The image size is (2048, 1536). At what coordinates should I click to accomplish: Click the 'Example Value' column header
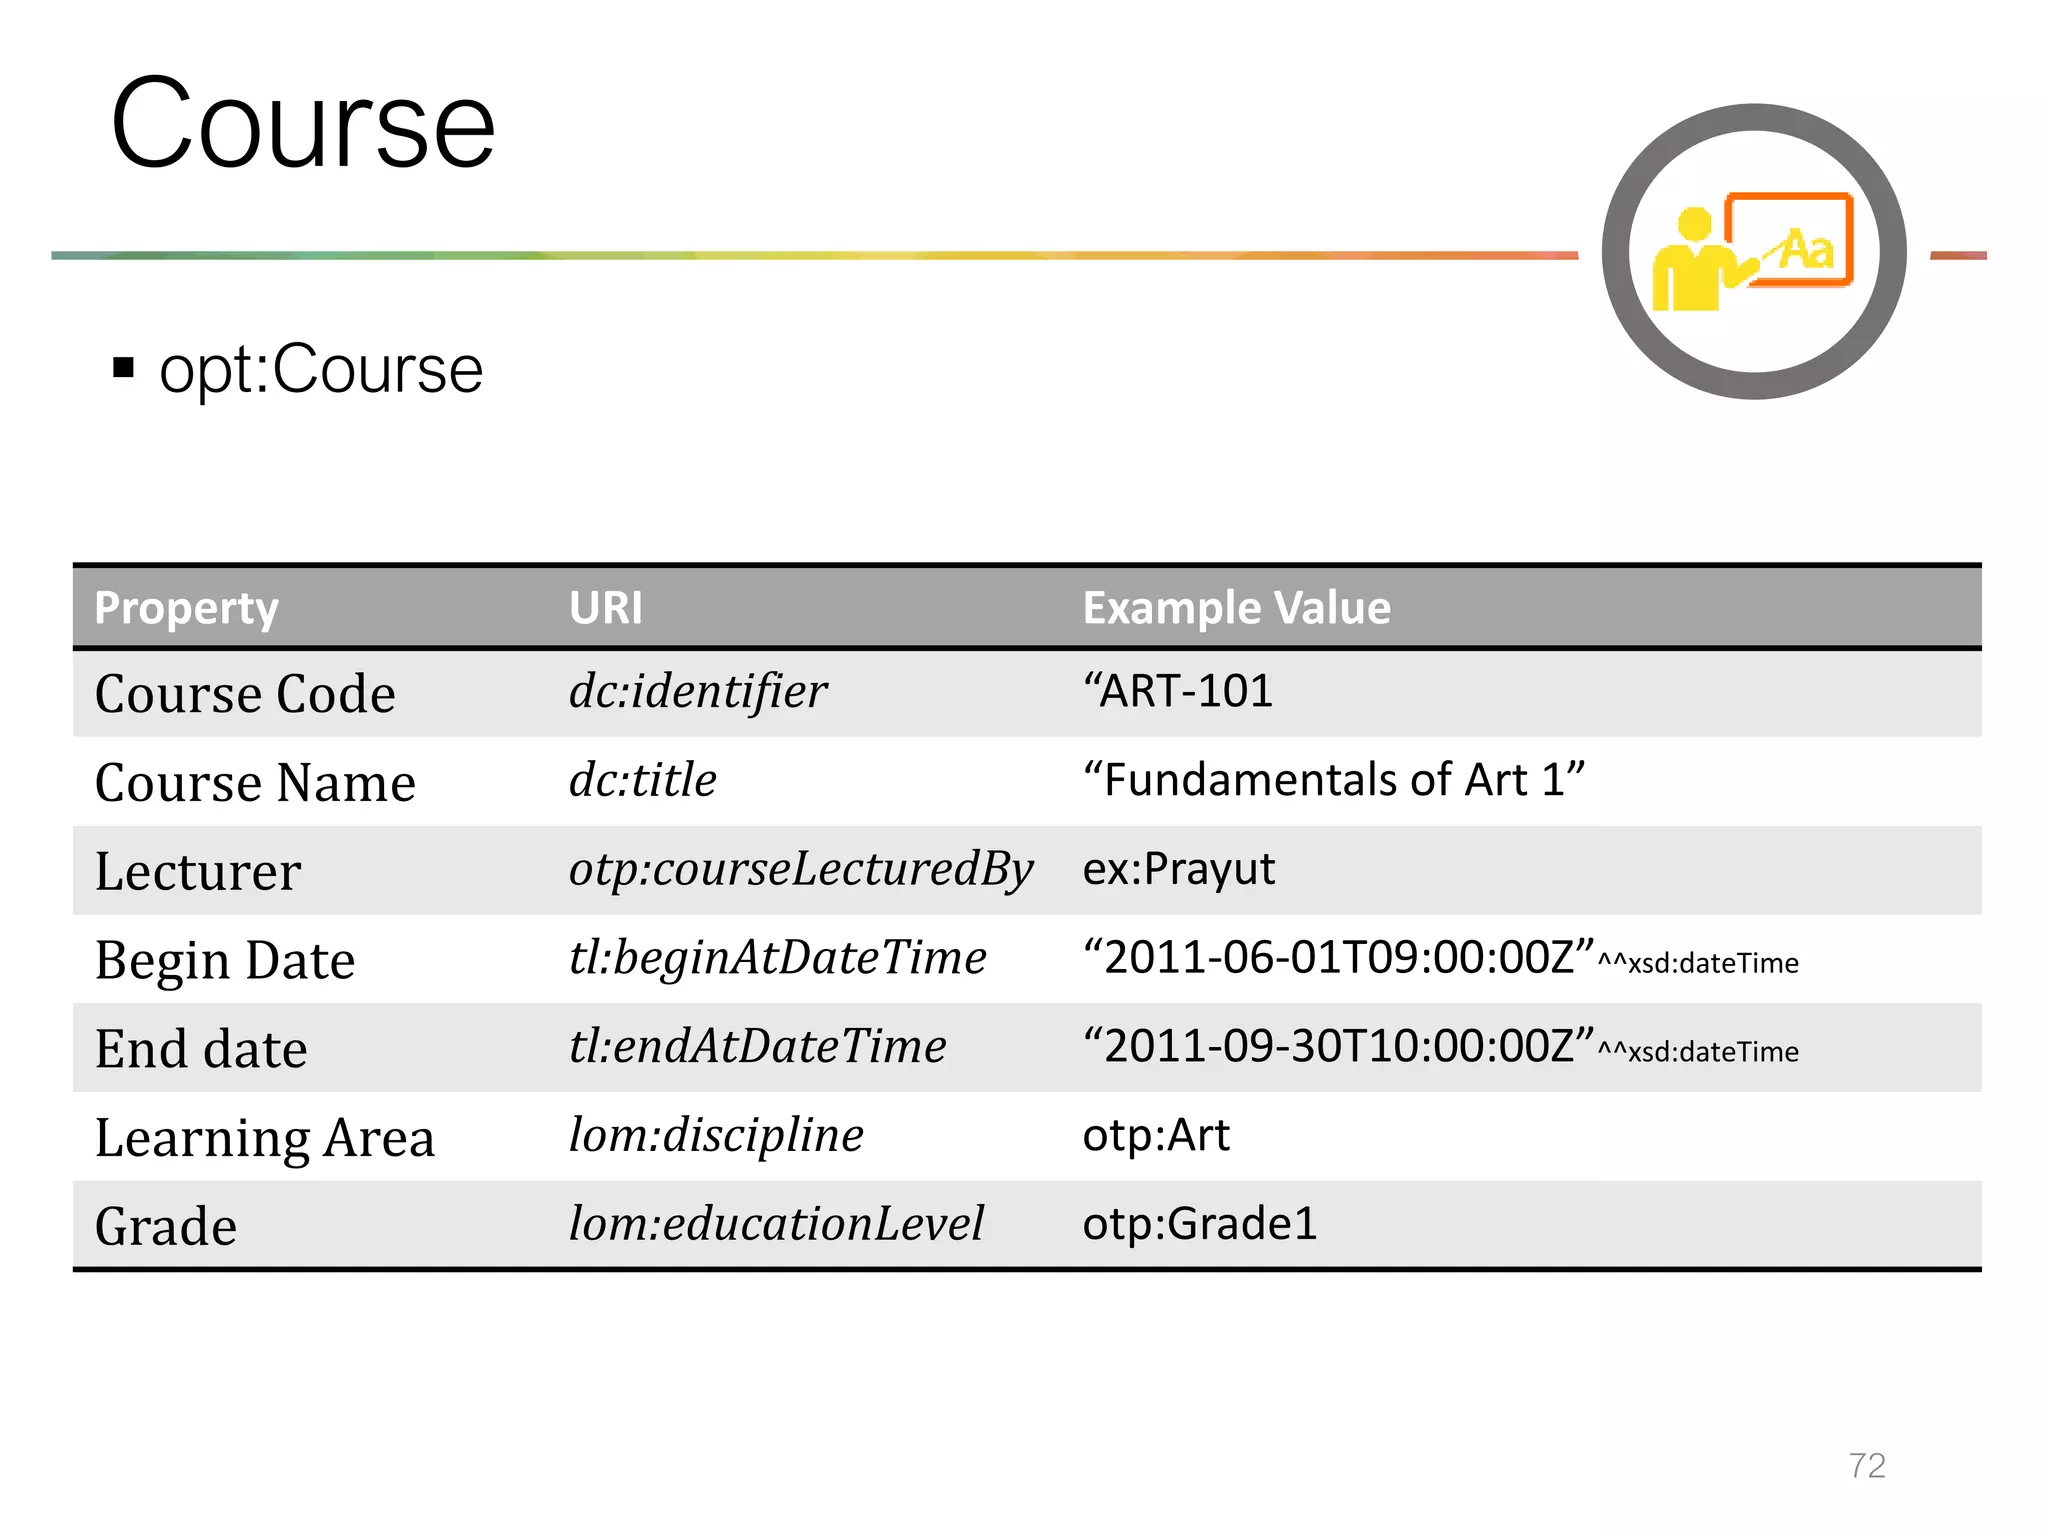[x=1237, y=607]
